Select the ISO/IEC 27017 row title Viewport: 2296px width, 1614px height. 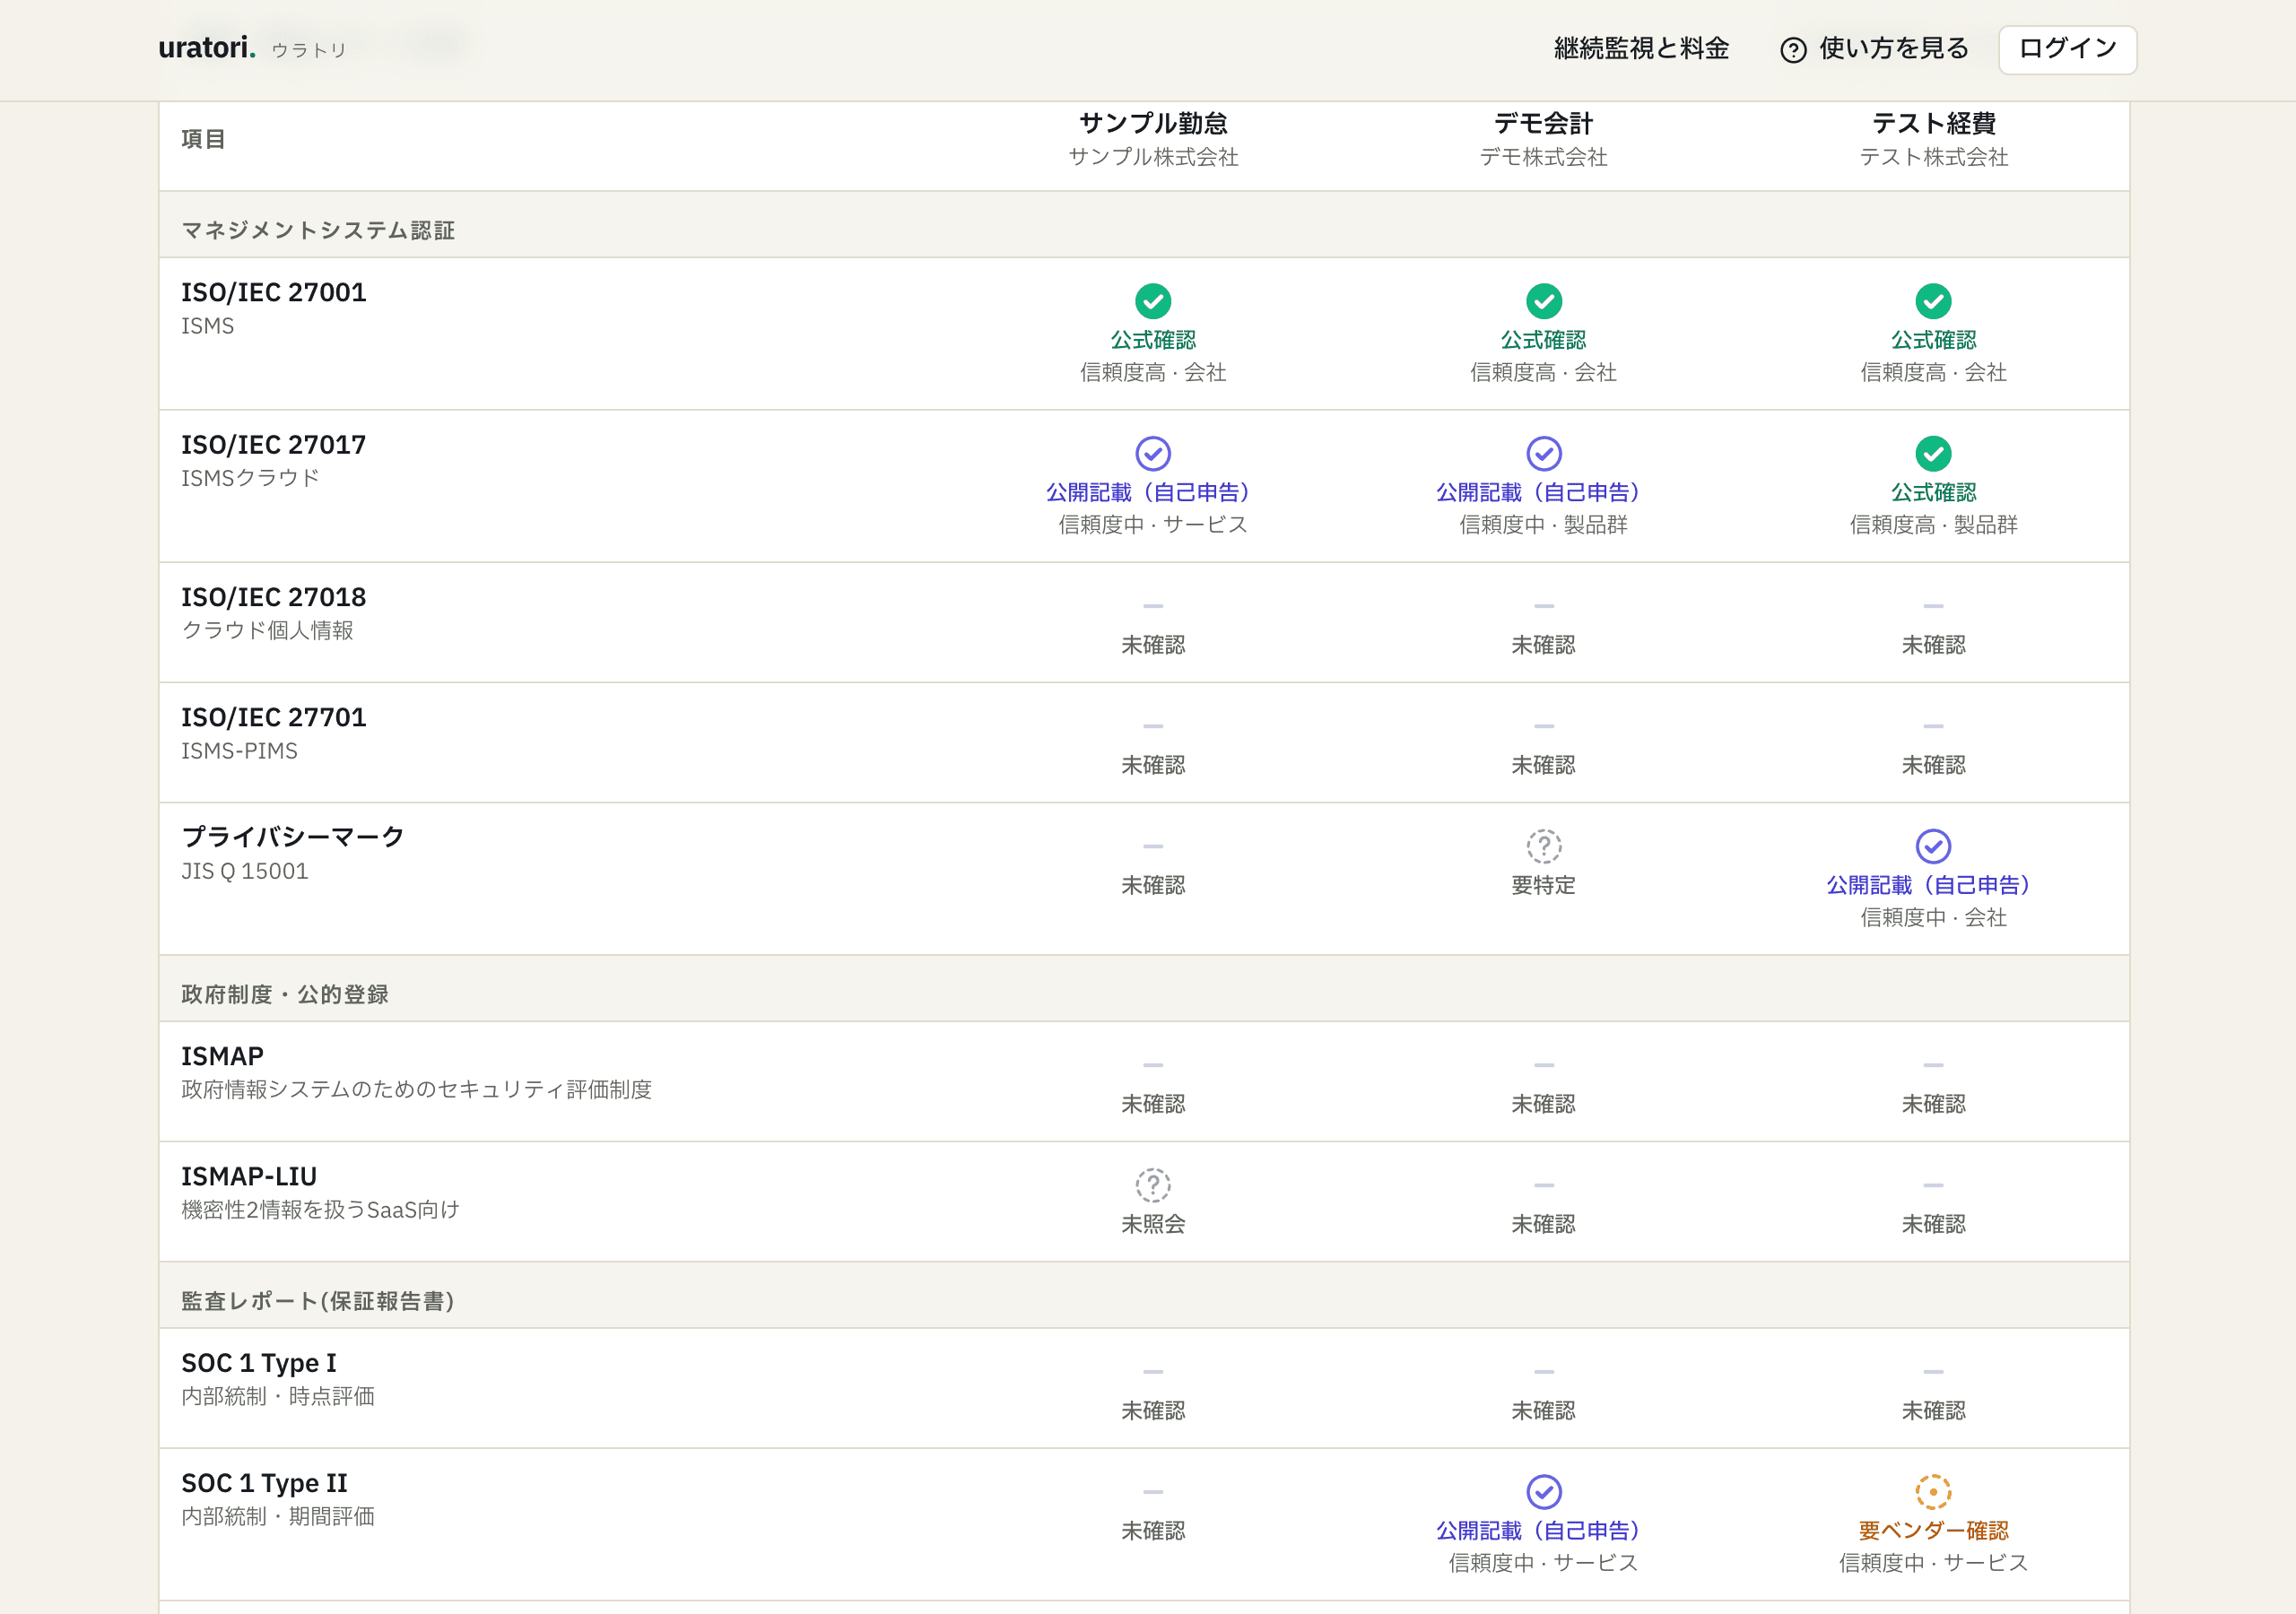click(x=274, y=444)
